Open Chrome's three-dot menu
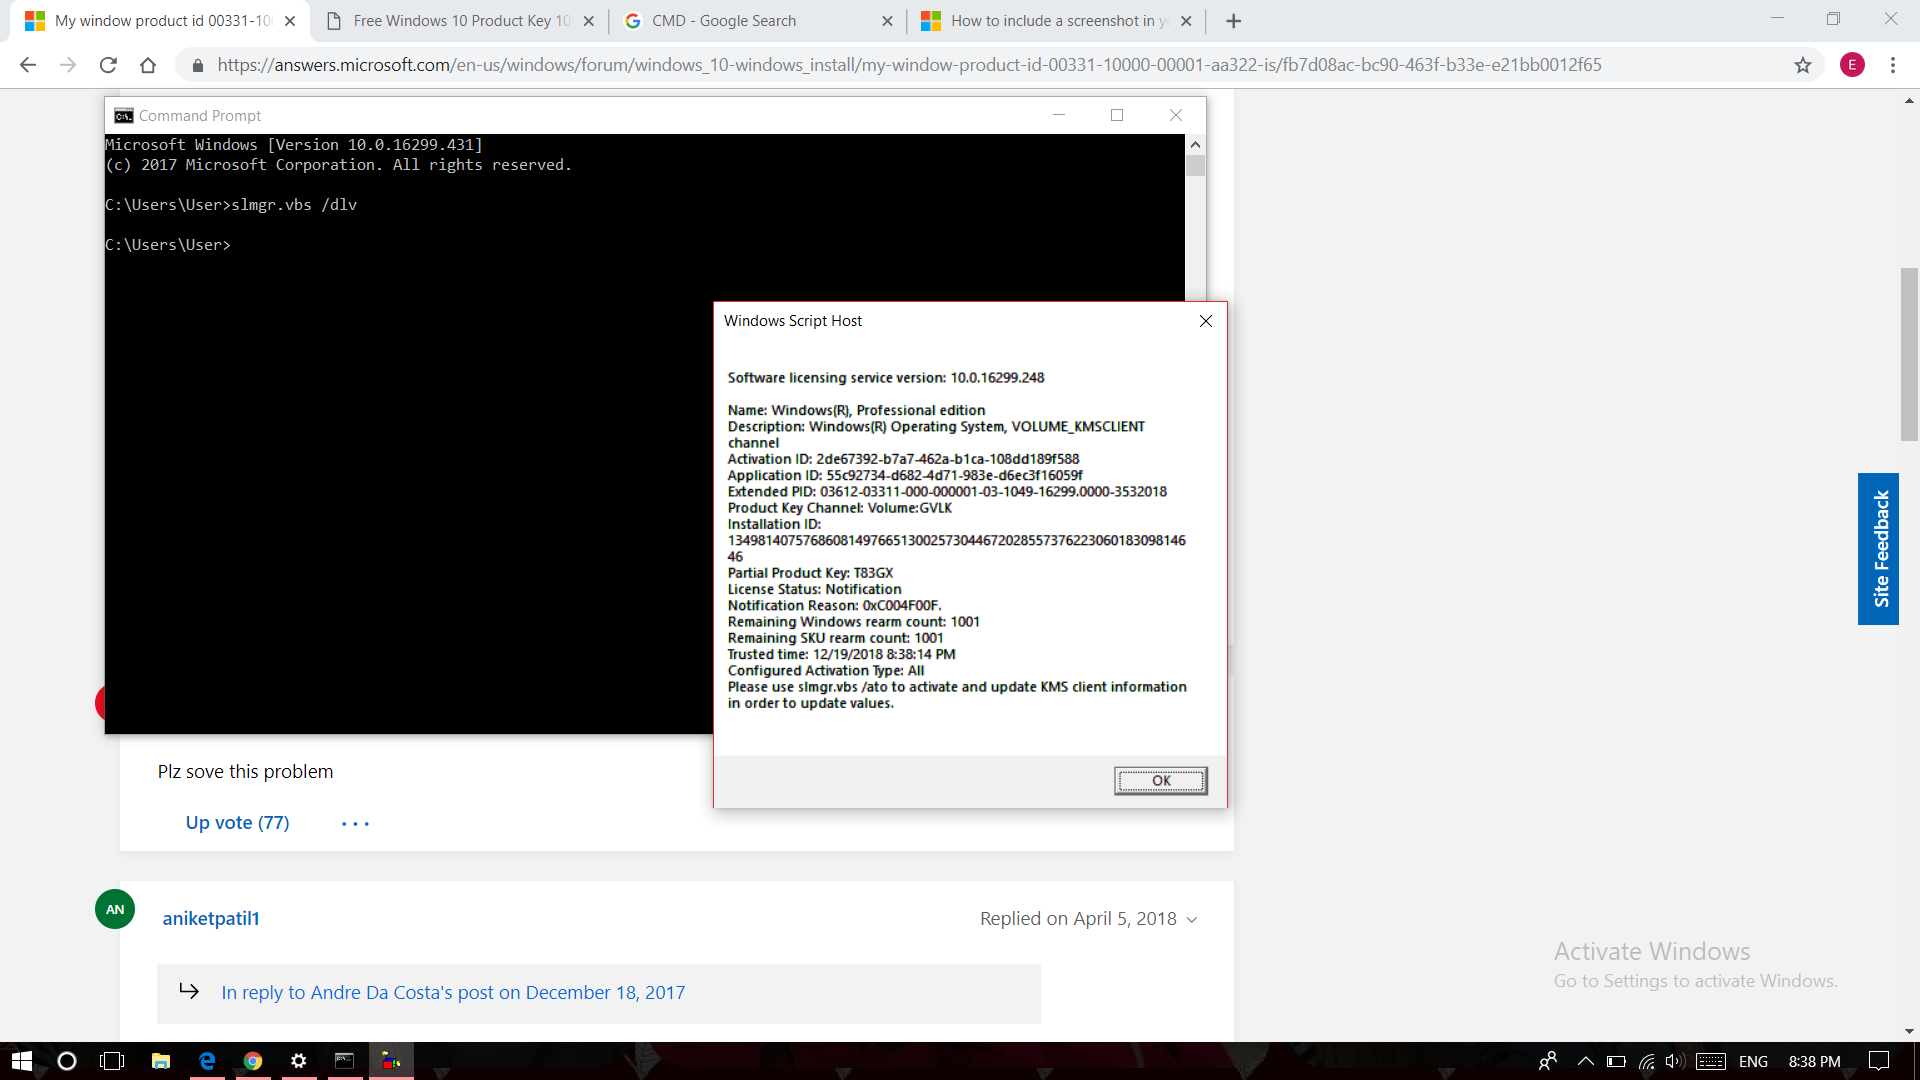 pyautogui.click(x=1893, y=65)
